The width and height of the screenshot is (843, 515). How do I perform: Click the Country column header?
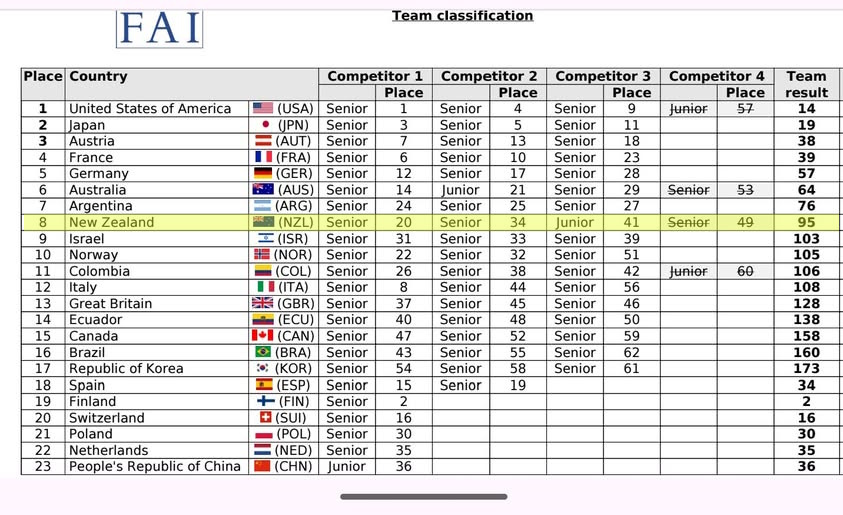click(98, 76)
